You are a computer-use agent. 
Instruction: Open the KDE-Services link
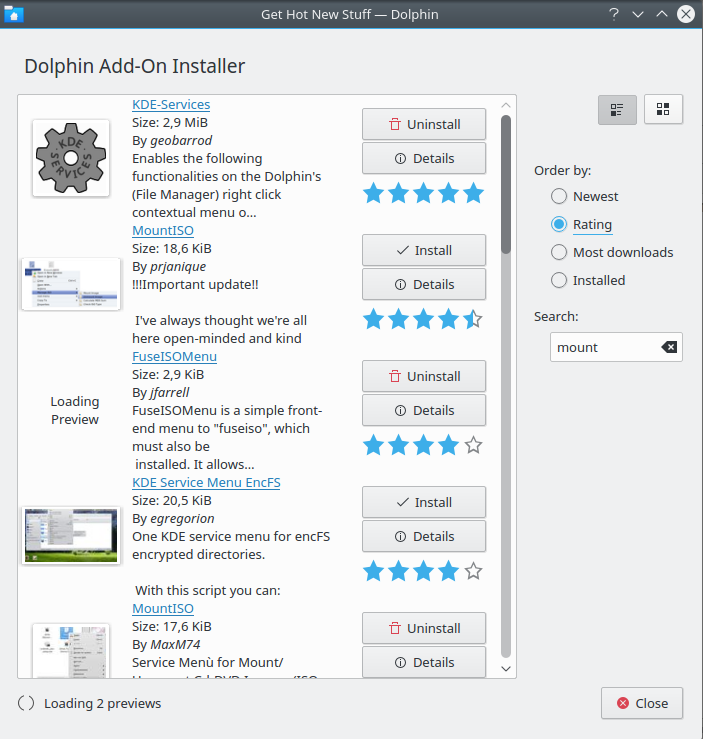pyautogui.click(x=171, y=105)
